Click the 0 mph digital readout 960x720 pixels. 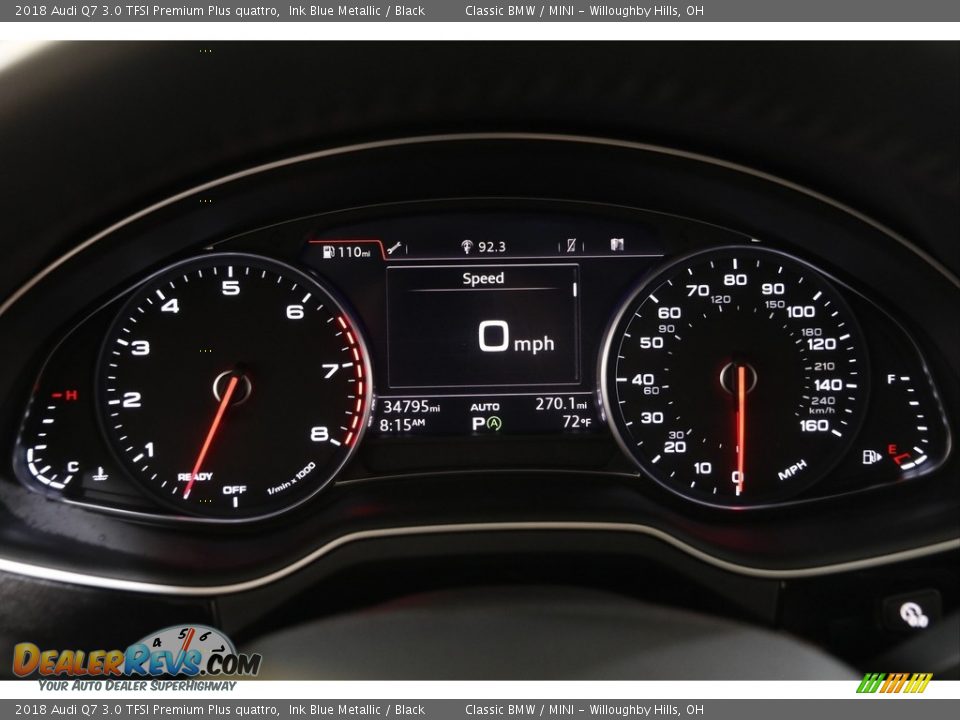click(x=516, y=337)
